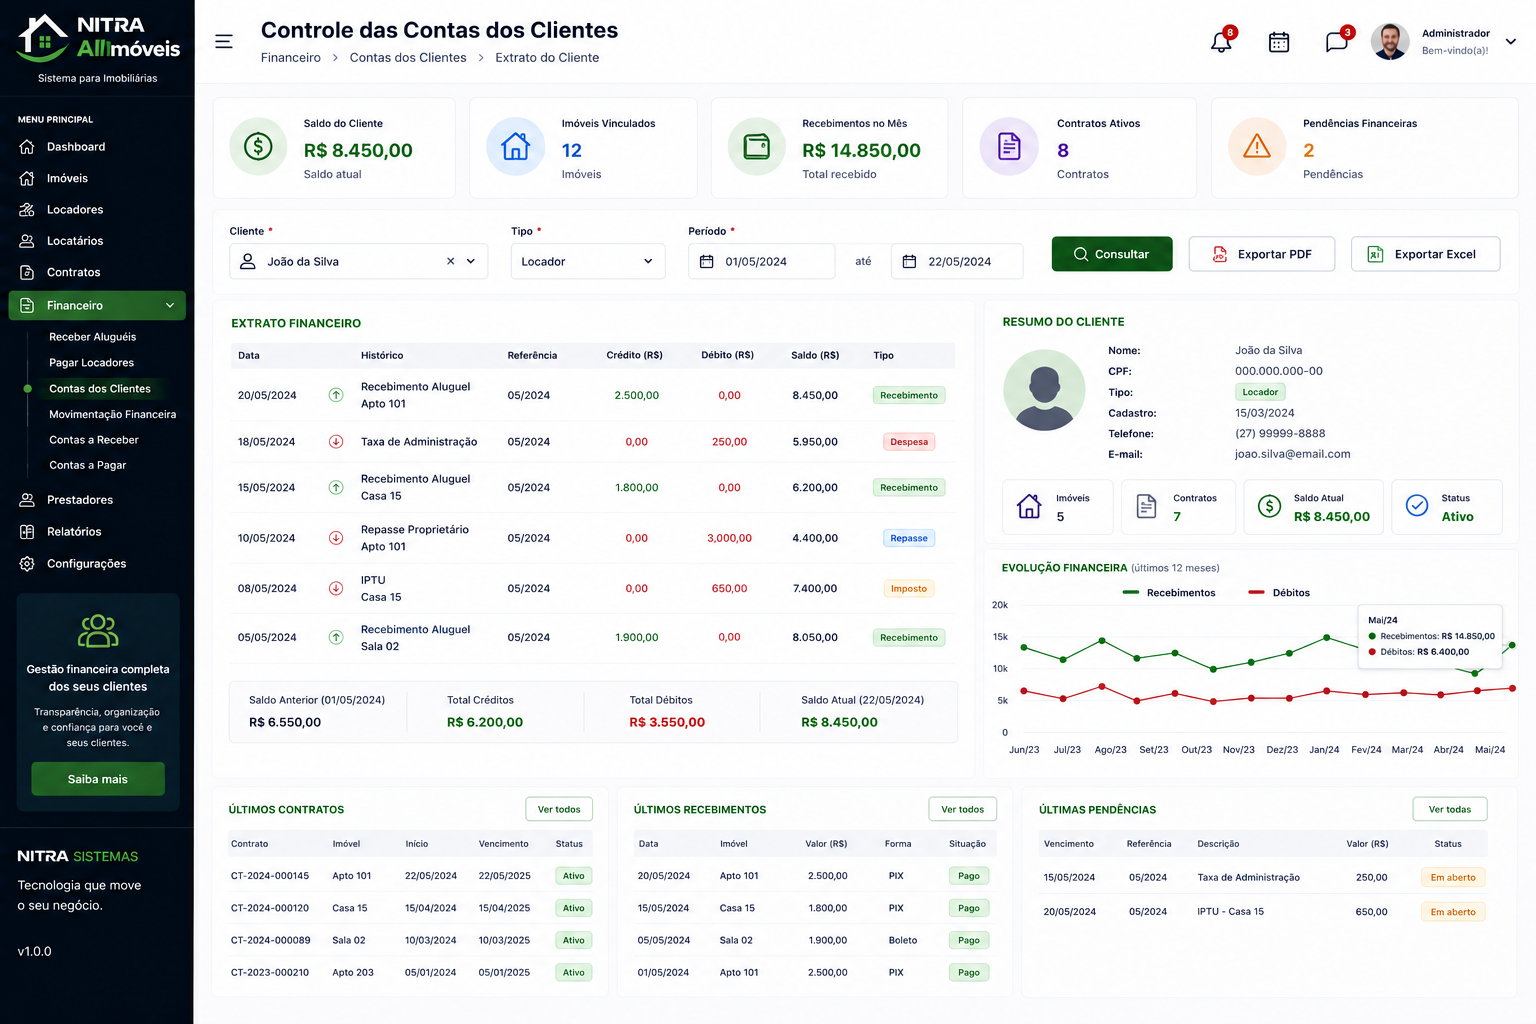Image resolution: width=1536 pixels, height=1024 pixels.
Task: Click the Exportar PDF button
Action: coord(1262,254)
